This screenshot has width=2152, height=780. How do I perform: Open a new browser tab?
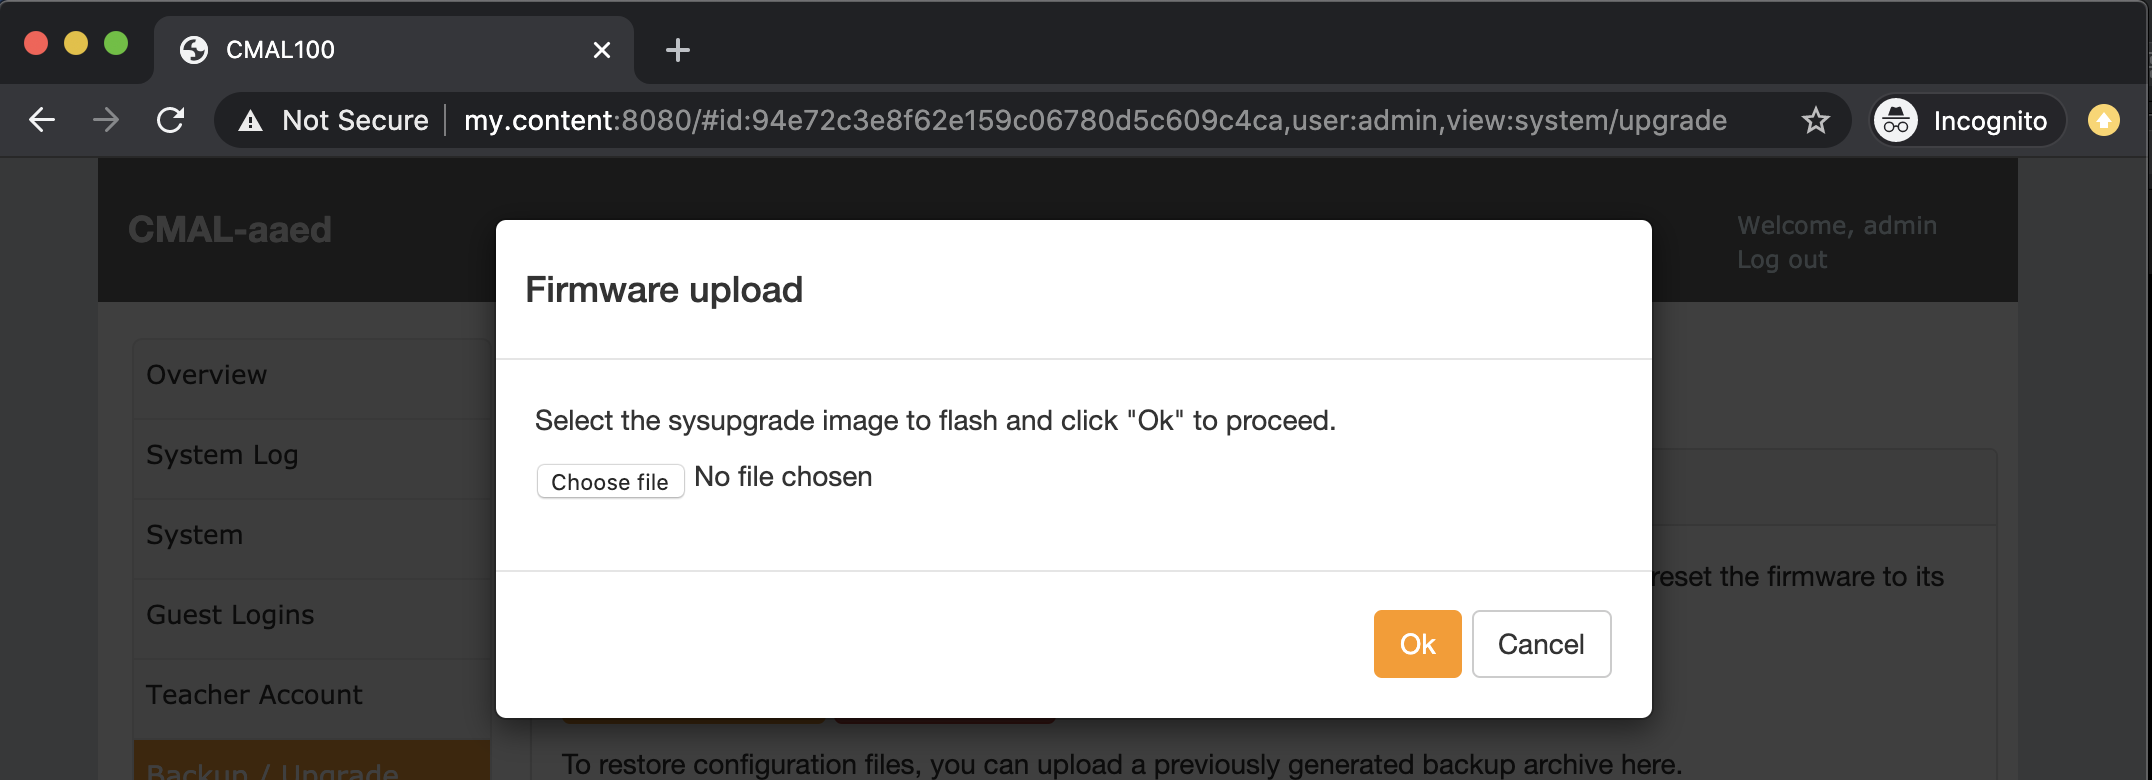pyautogui.click(x=677, y=50)
